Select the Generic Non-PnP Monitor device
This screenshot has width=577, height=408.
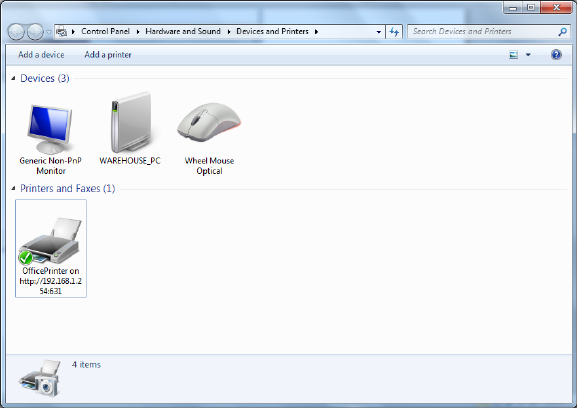click(50, 139)
